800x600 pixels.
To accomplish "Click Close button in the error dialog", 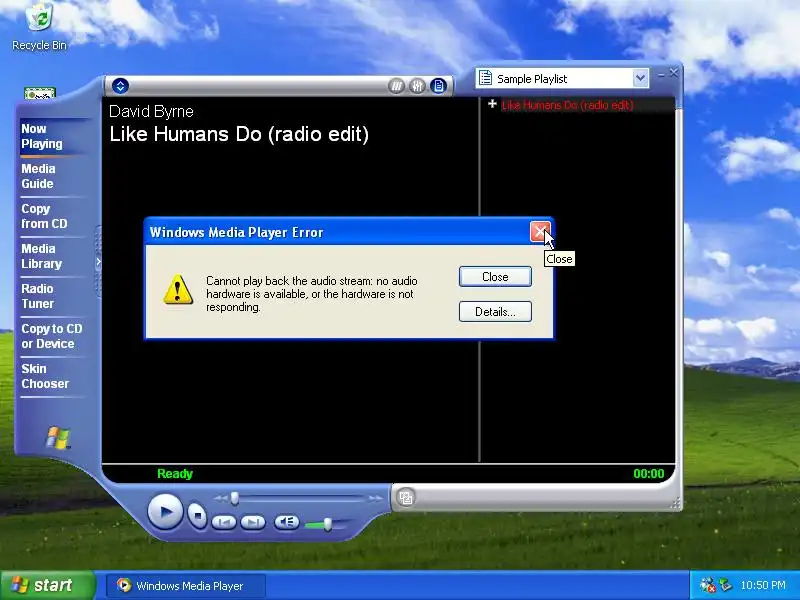I will tap(495, 277).
